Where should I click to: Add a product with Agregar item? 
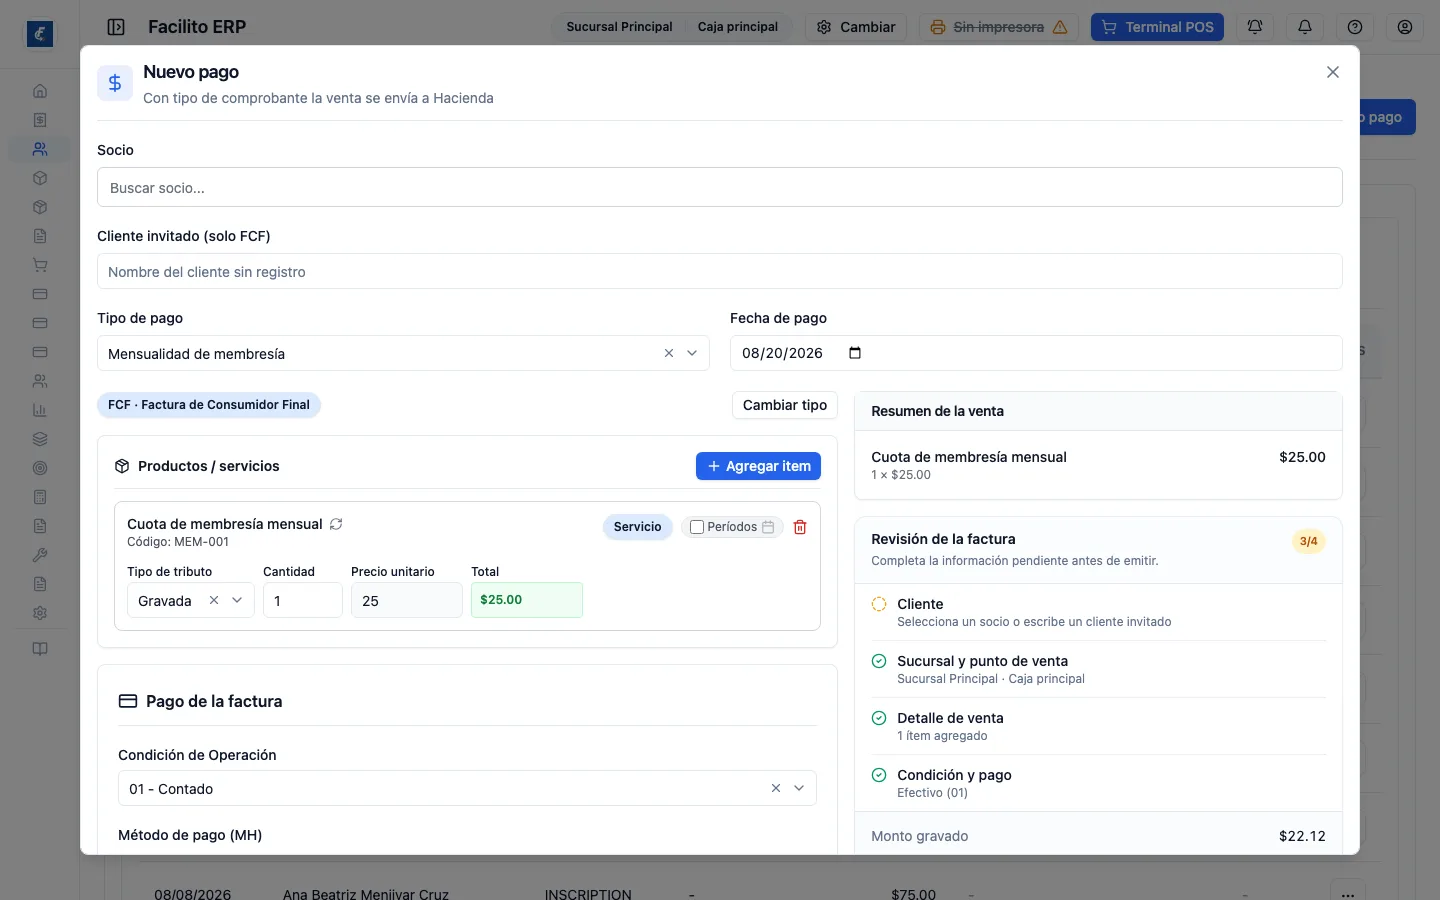[x=759, y=466]
